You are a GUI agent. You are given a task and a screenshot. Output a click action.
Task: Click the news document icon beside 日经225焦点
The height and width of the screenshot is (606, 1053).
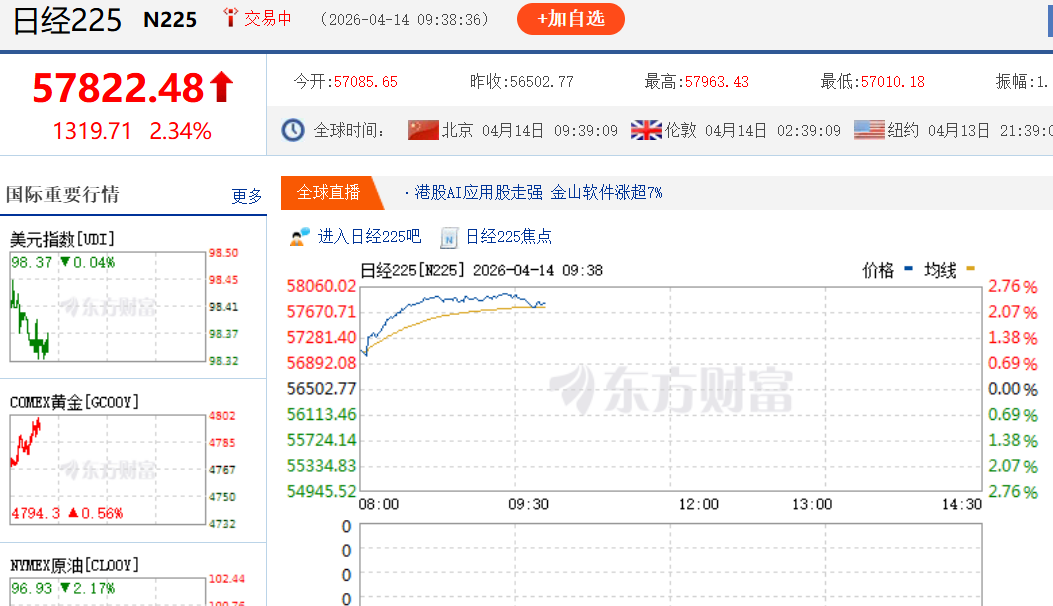tap(449, 238)
